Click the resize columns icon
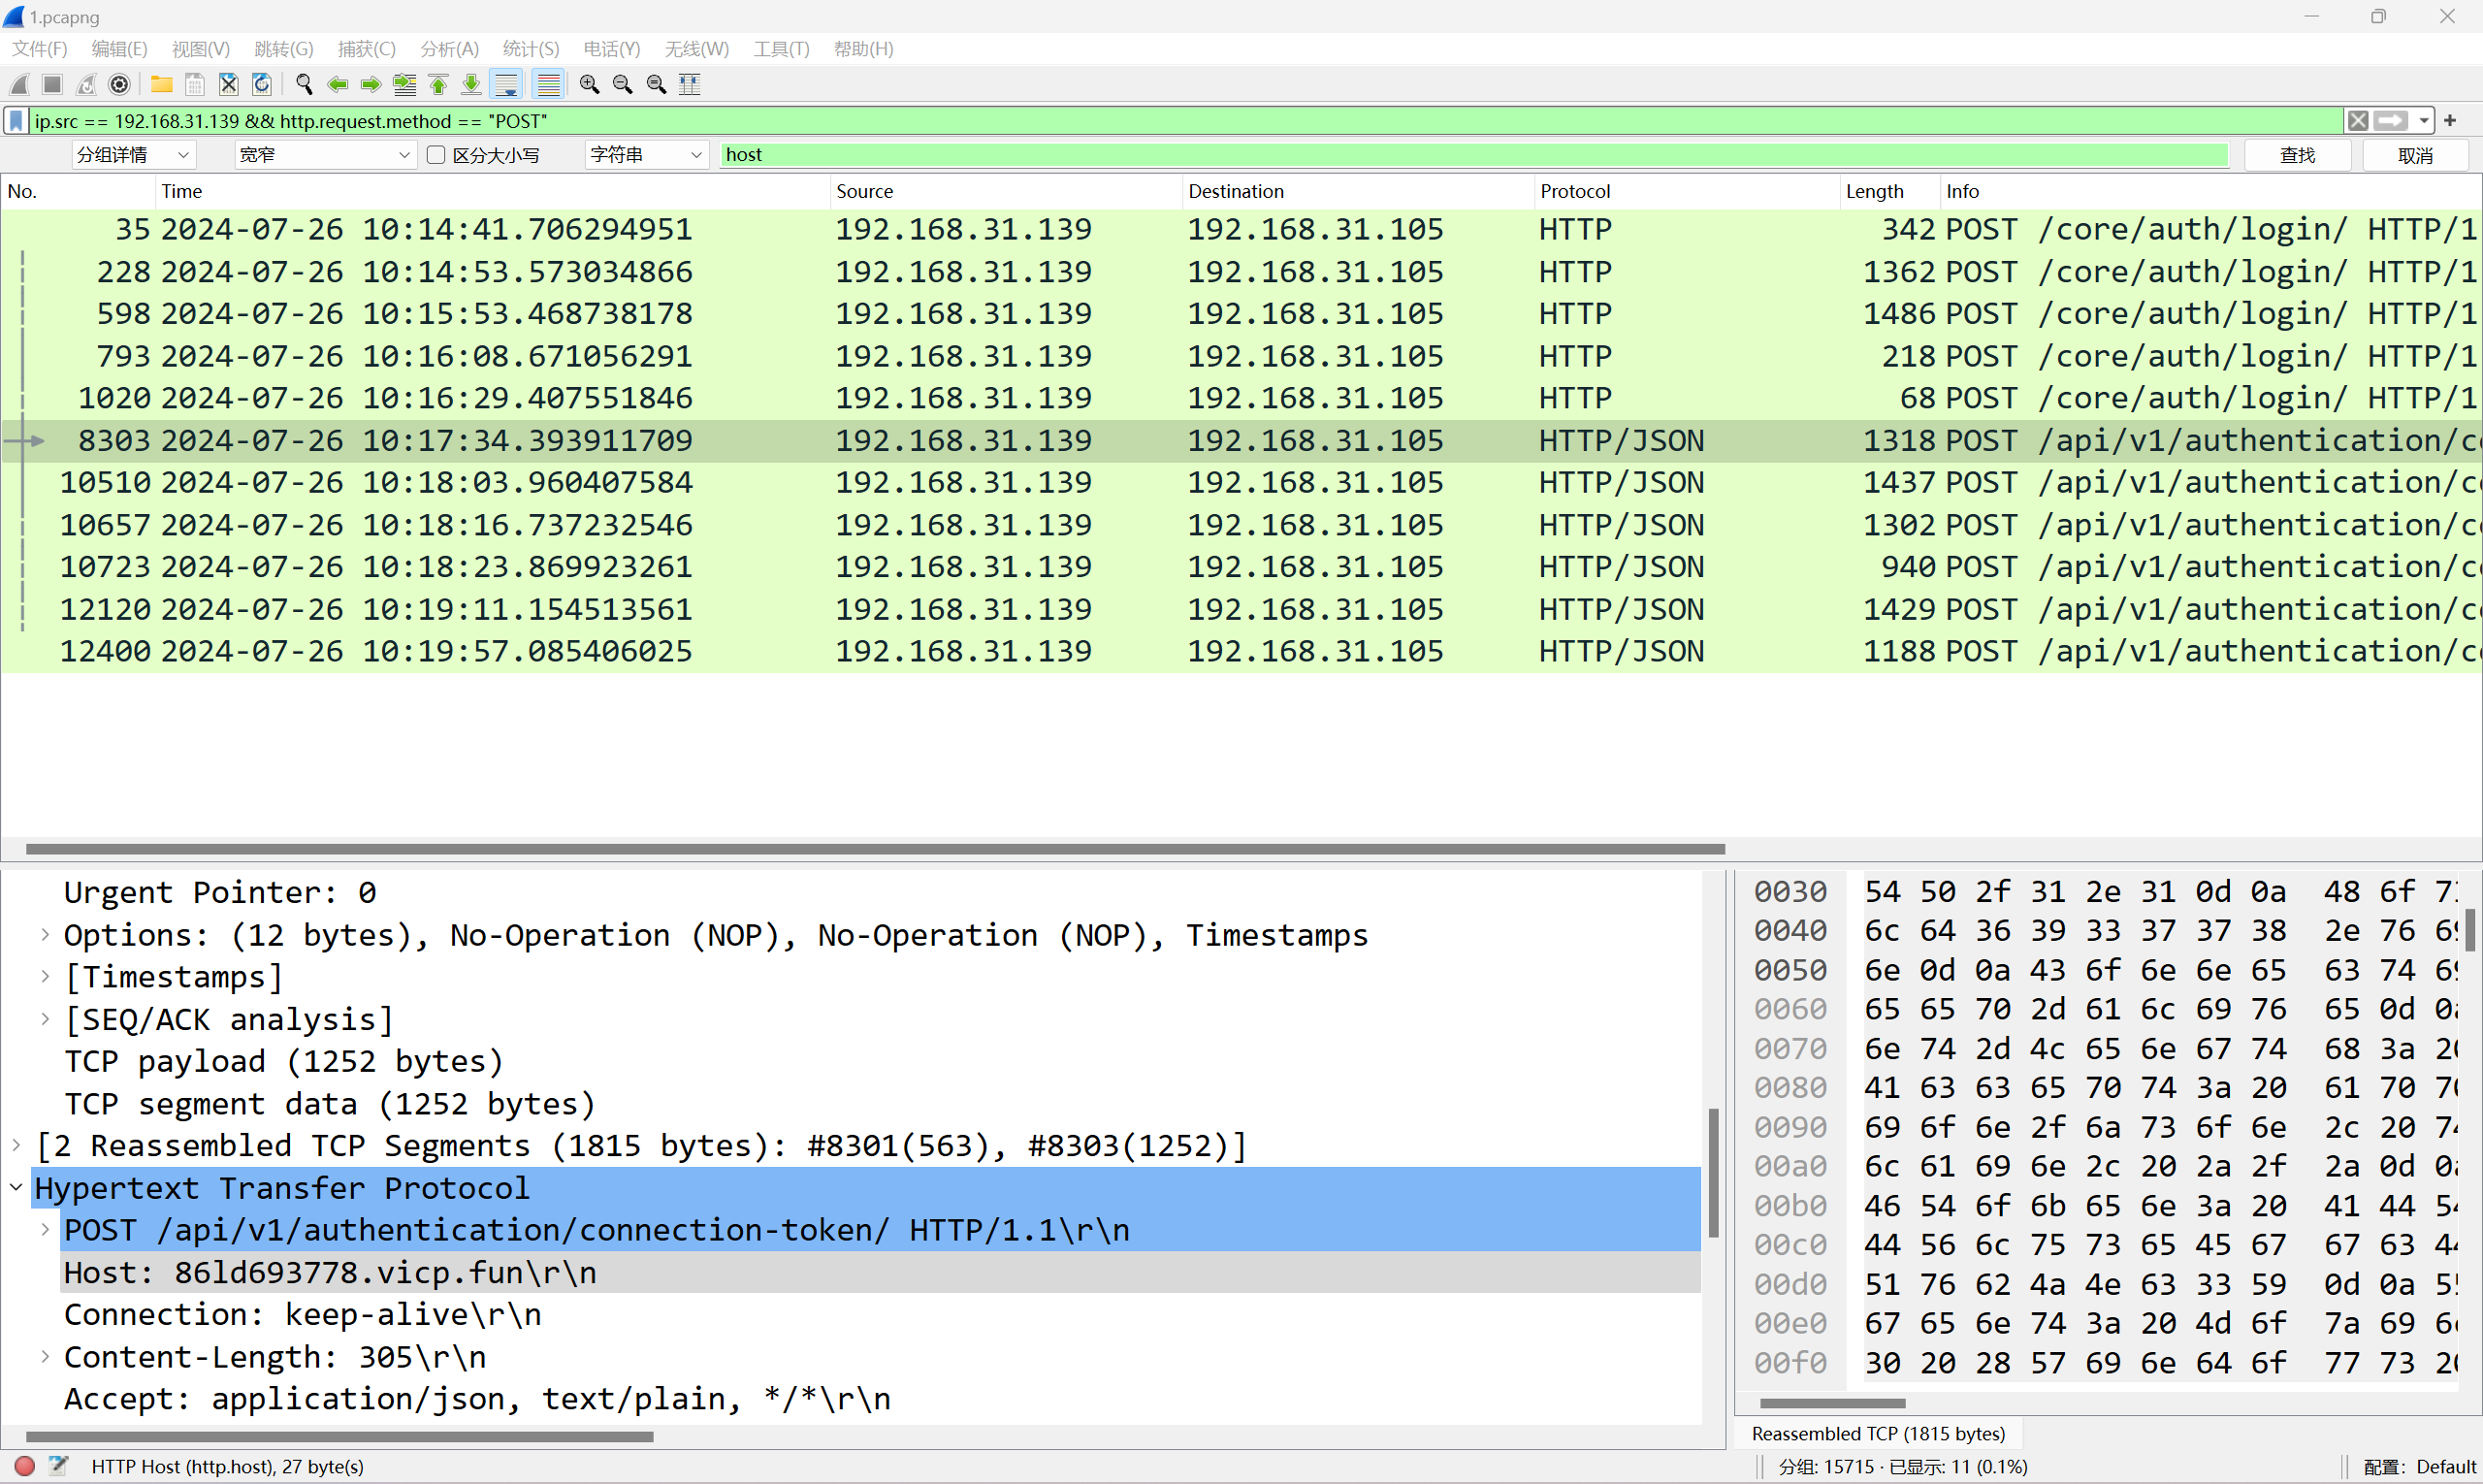Viewport: 2483px width, 1484px height. click(690, 84)
